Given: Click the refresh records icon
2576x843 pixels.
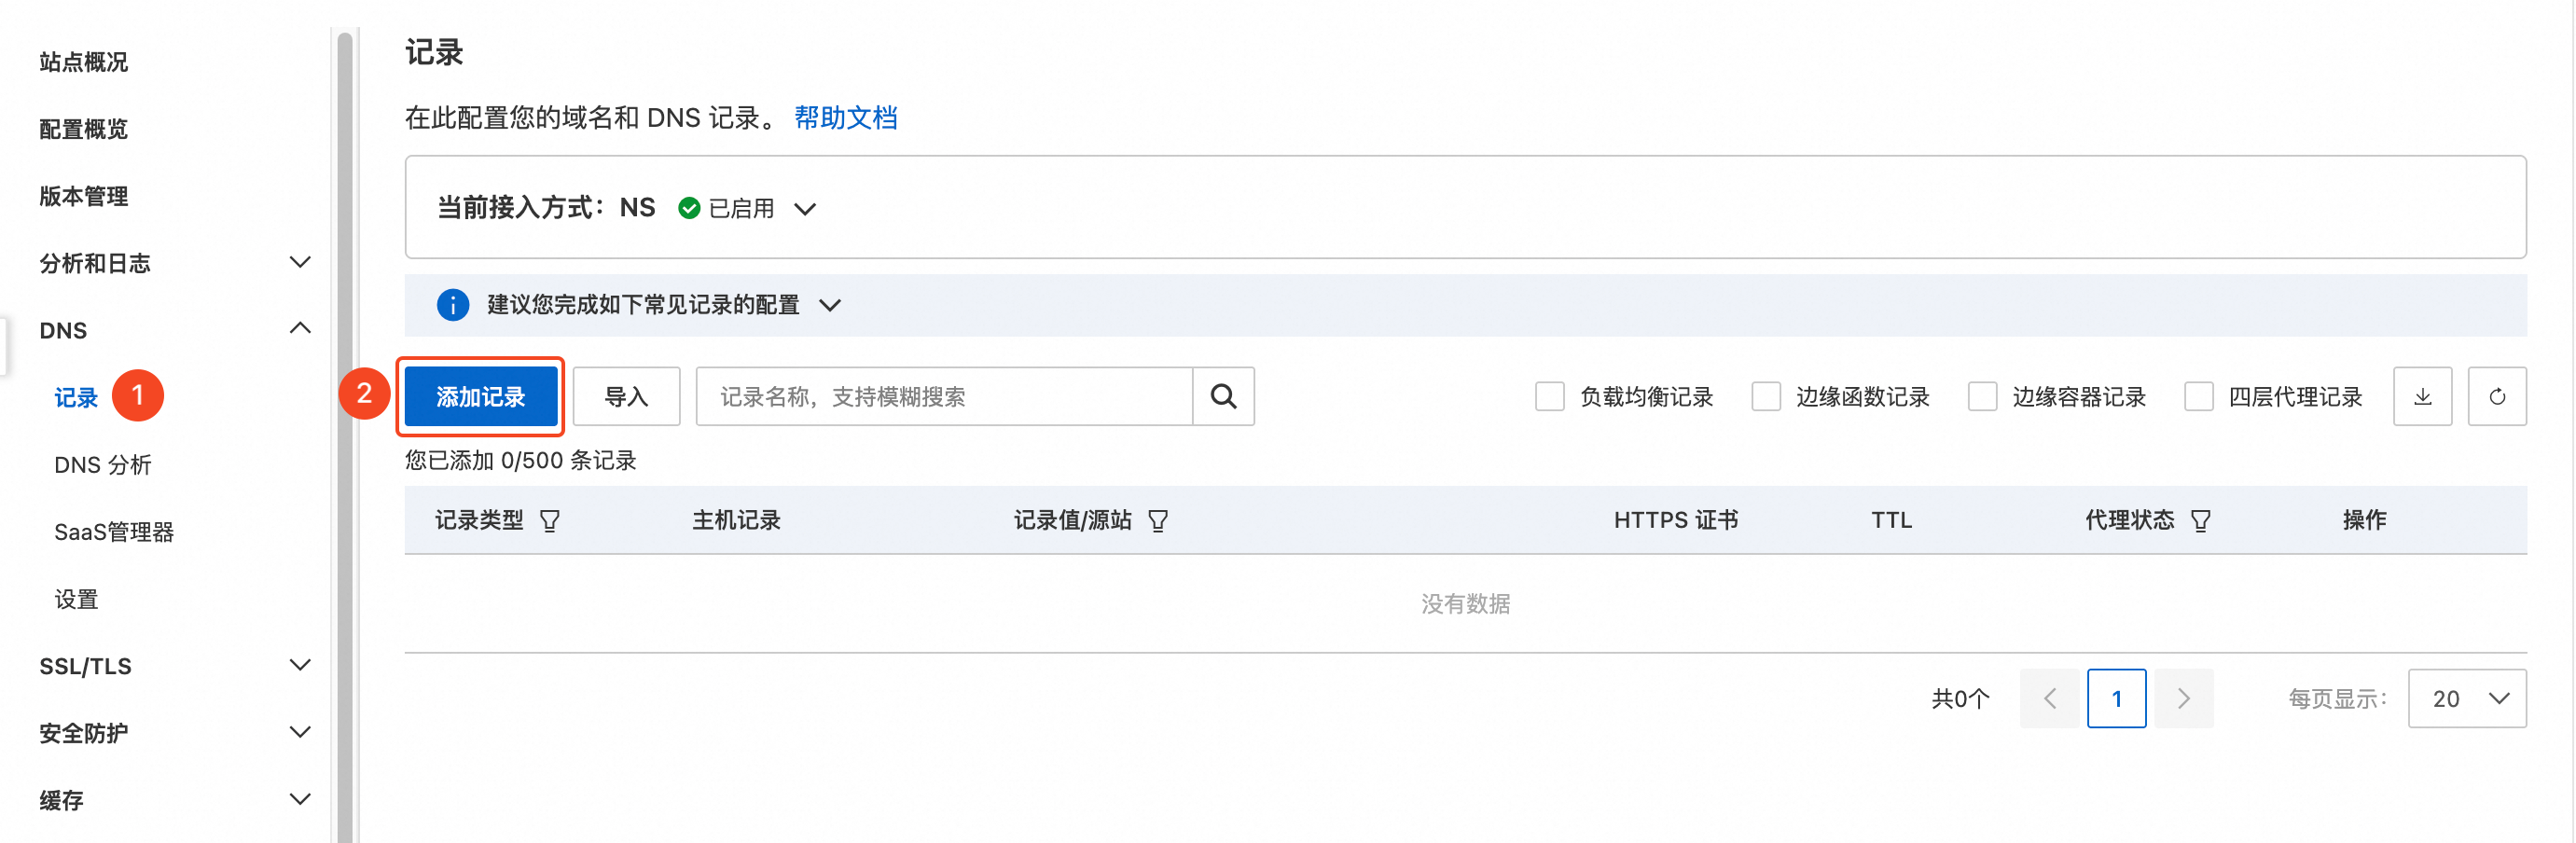Looking at the screenshot, I should (x=2497, y=396).
